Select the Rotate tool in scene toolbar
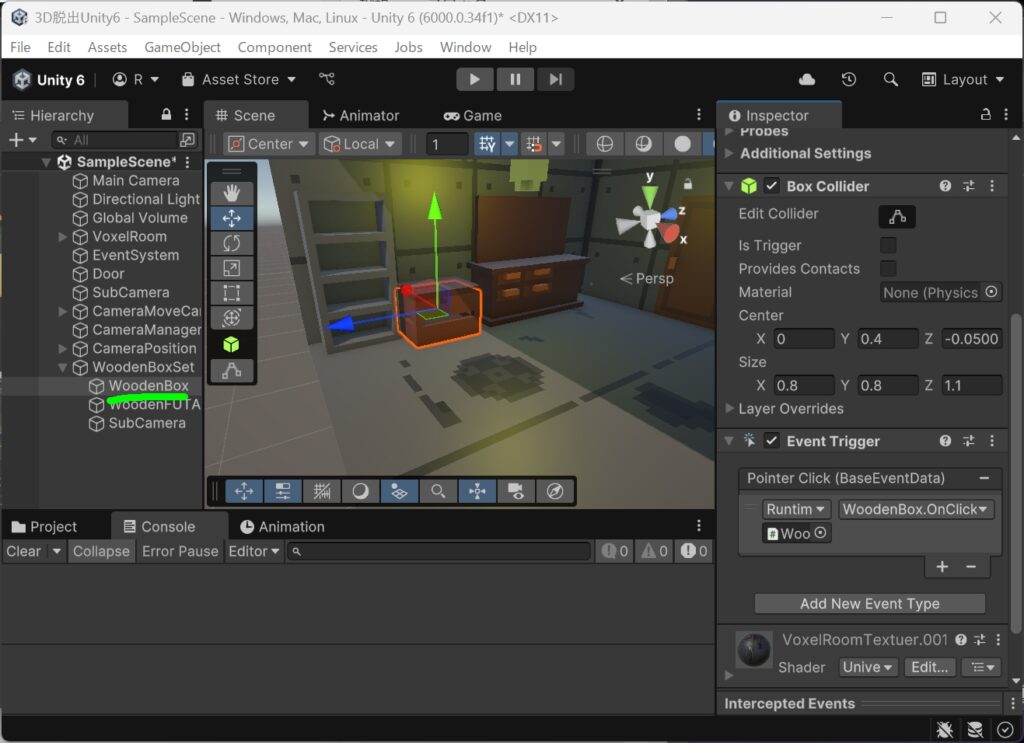The height and width of the screenshot is (743, 1024). coord(232,243)
